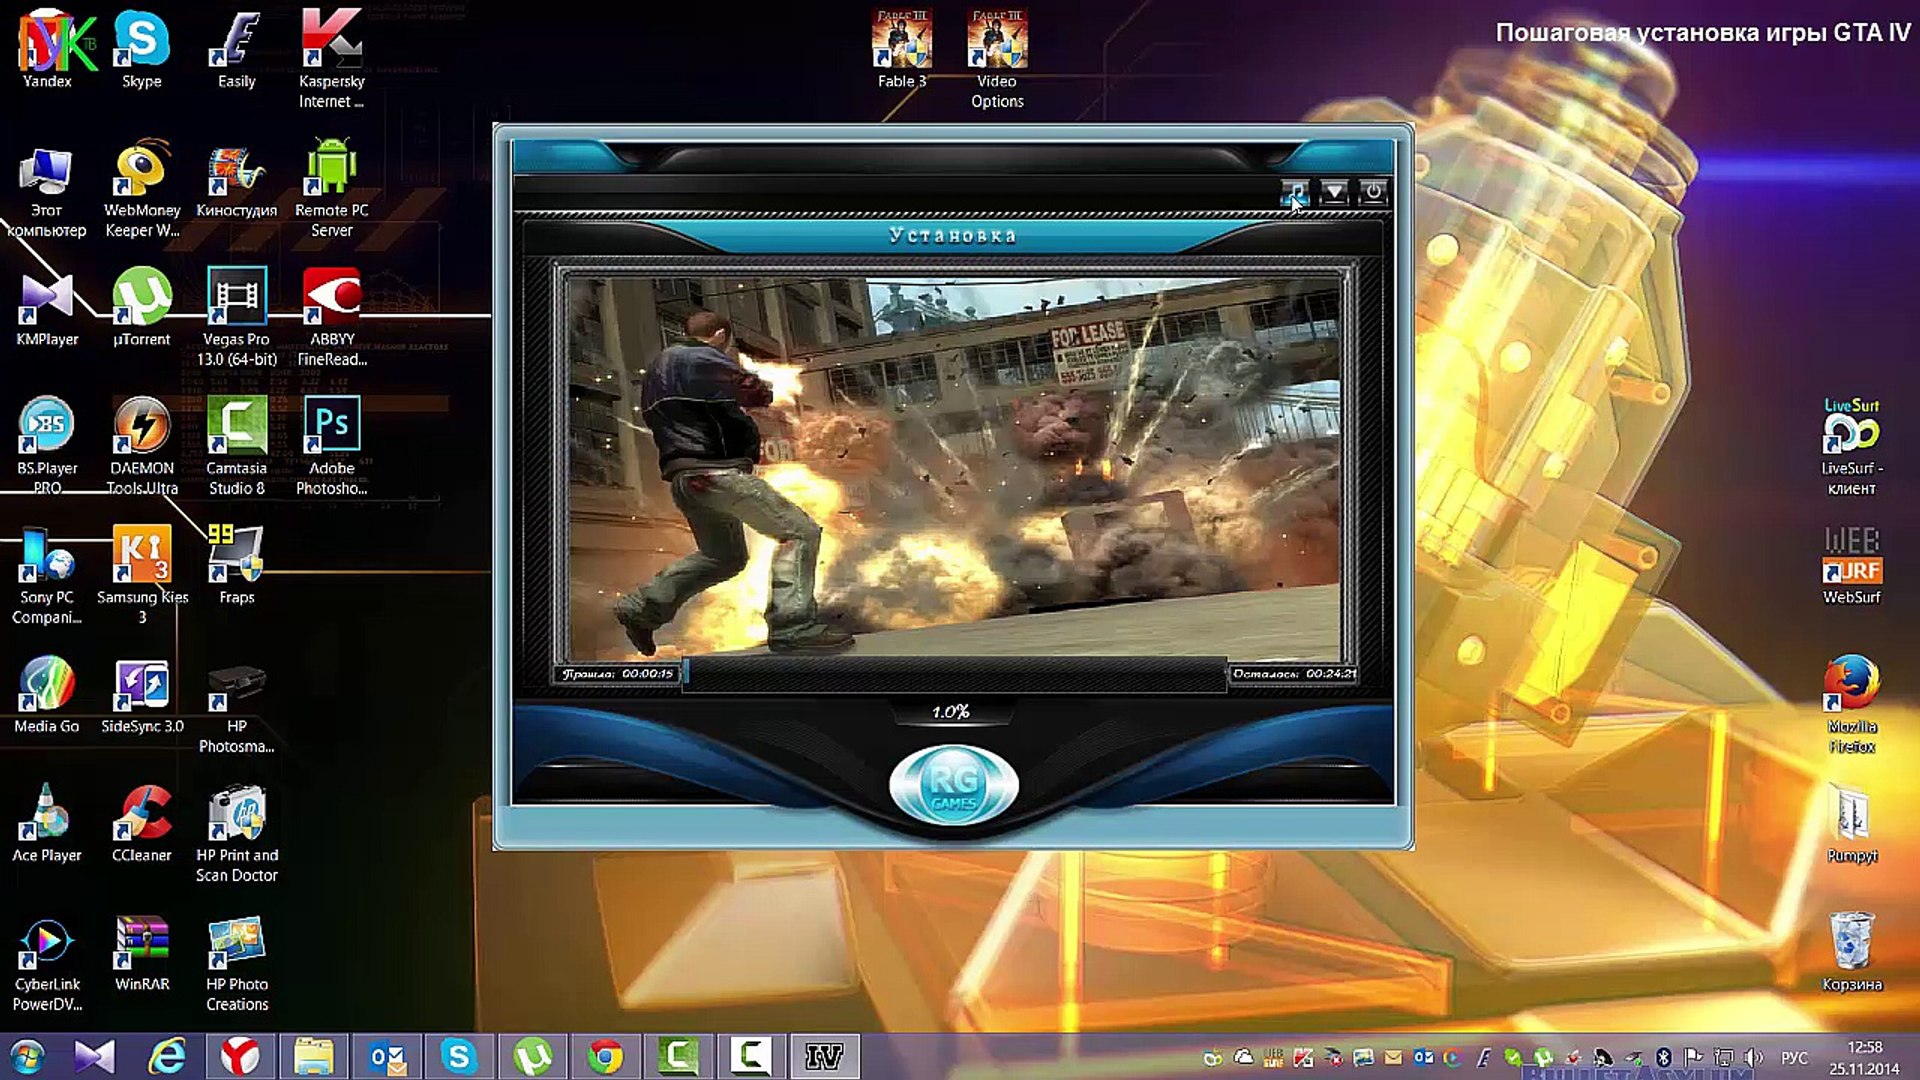Select the Sony PC Companion desktop icon
Screen dimensions: 1920x1080
coord(47,575)
